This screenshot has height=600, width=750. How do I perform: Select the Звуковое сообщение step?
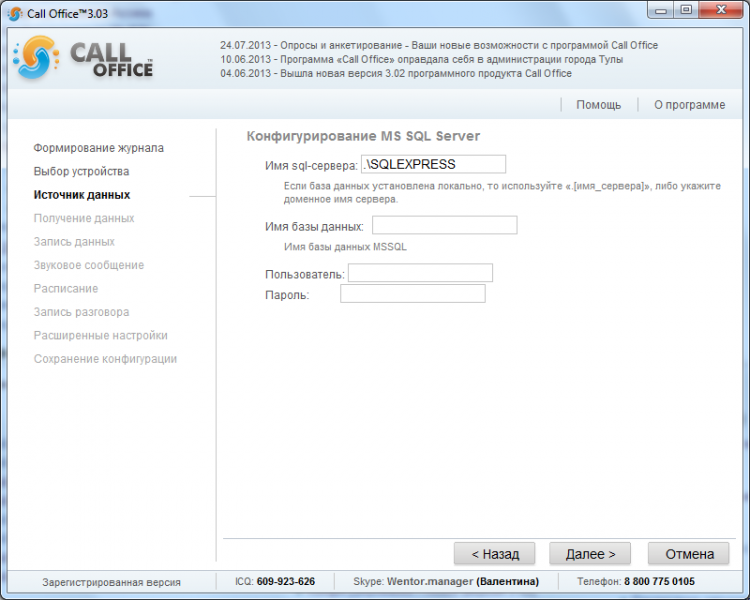click(88, 266)
